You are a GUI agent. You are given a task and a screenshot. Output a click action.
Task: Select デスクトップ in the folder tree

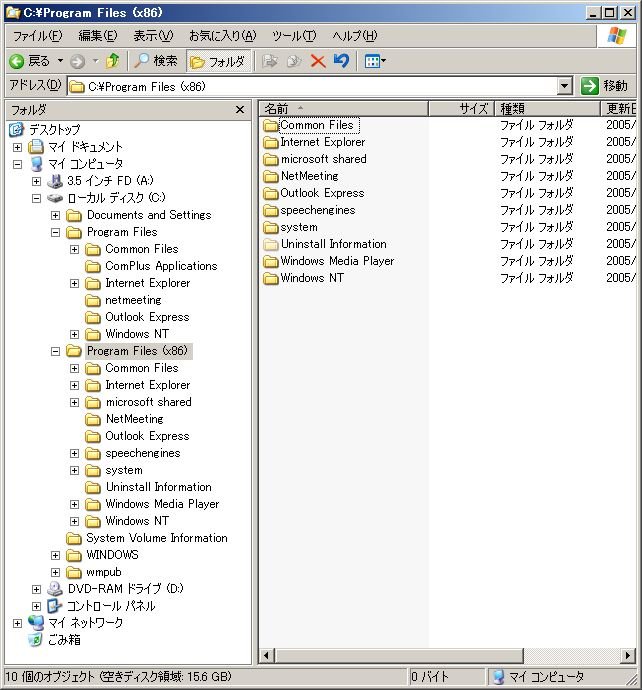(x=55, y=129)
